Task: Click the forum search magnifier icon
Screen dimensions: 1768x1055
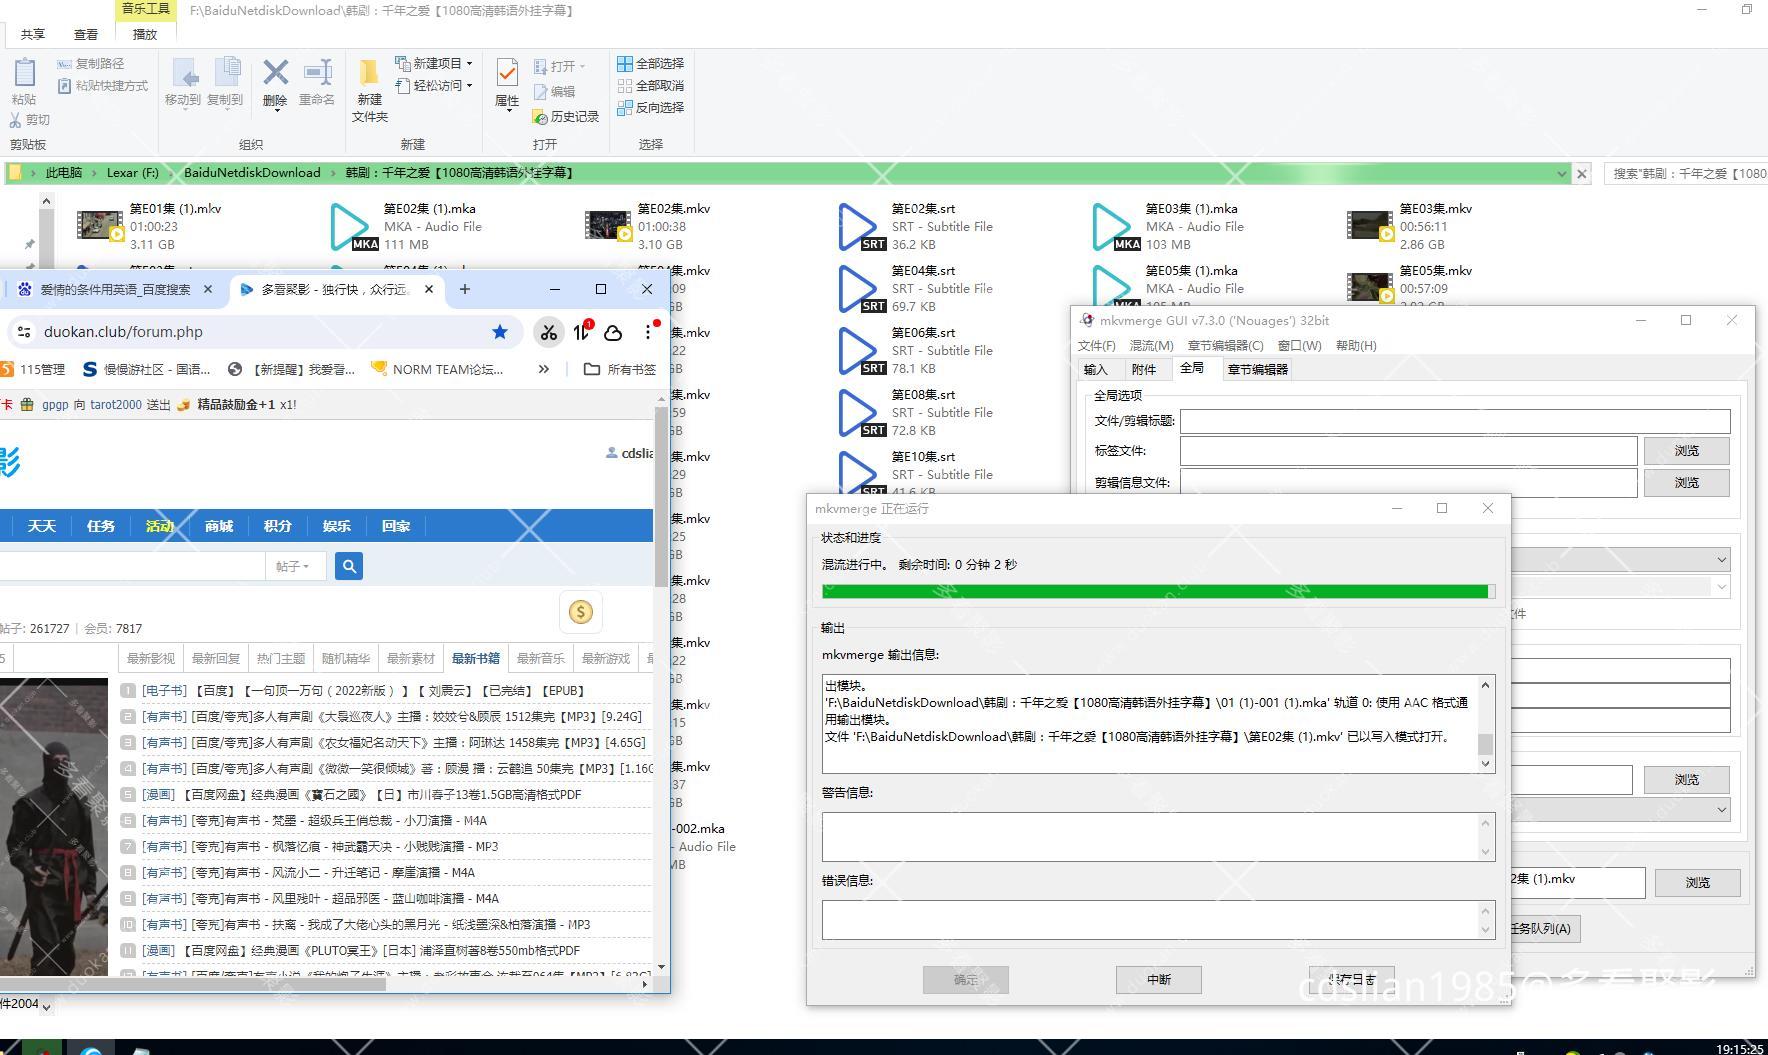Action: [x=348, y=566]
